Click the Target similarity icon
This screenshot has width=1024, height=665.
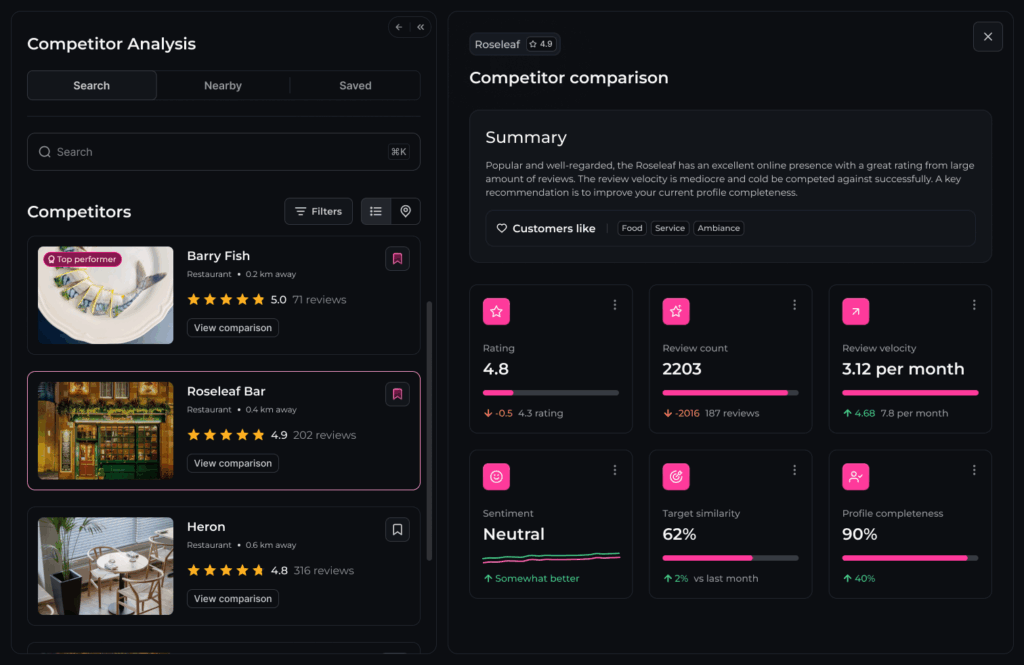coord(676,477)
